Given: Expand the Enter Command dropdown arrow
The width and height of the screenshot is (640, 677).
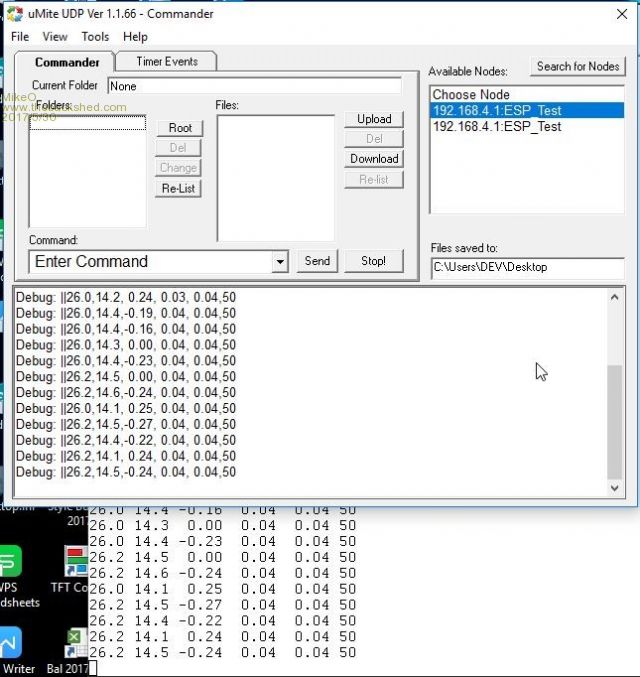Looking at the screenshot, I should [280, 262].
